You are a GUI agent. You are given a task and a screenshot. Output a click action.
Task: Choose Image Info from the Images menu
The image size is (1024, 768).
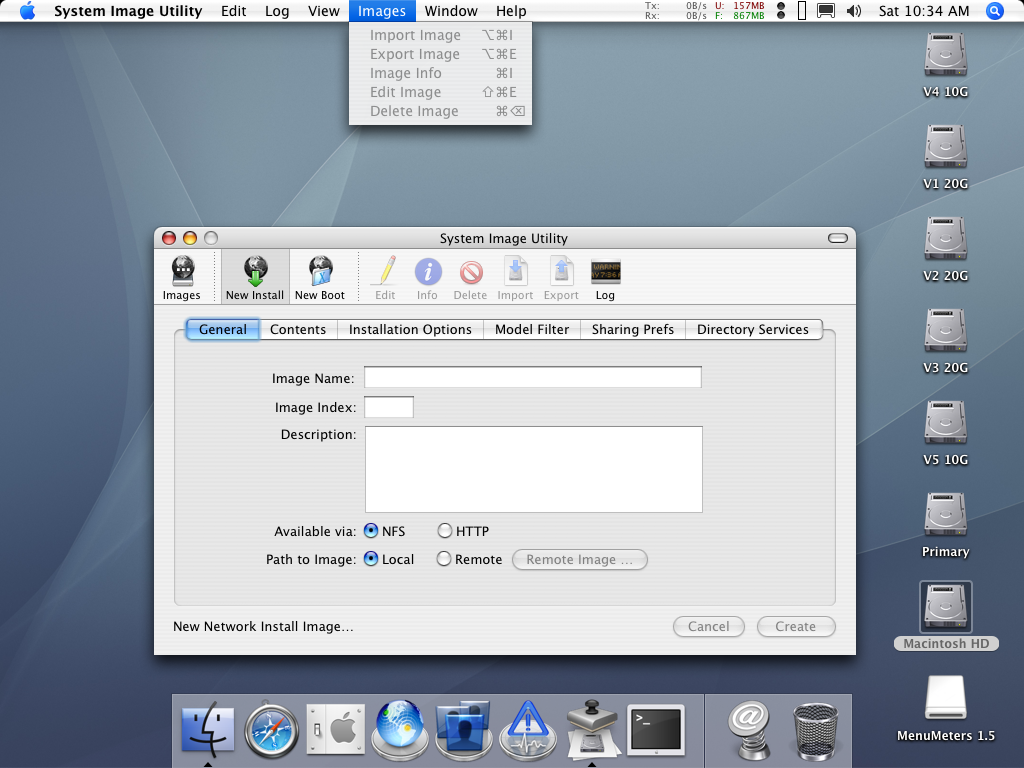click(441, 73)
